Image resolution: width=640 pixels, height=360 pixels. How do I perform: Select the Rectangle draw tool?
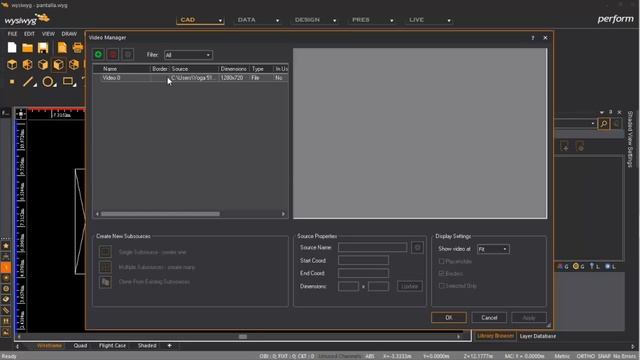pos(69,82)
